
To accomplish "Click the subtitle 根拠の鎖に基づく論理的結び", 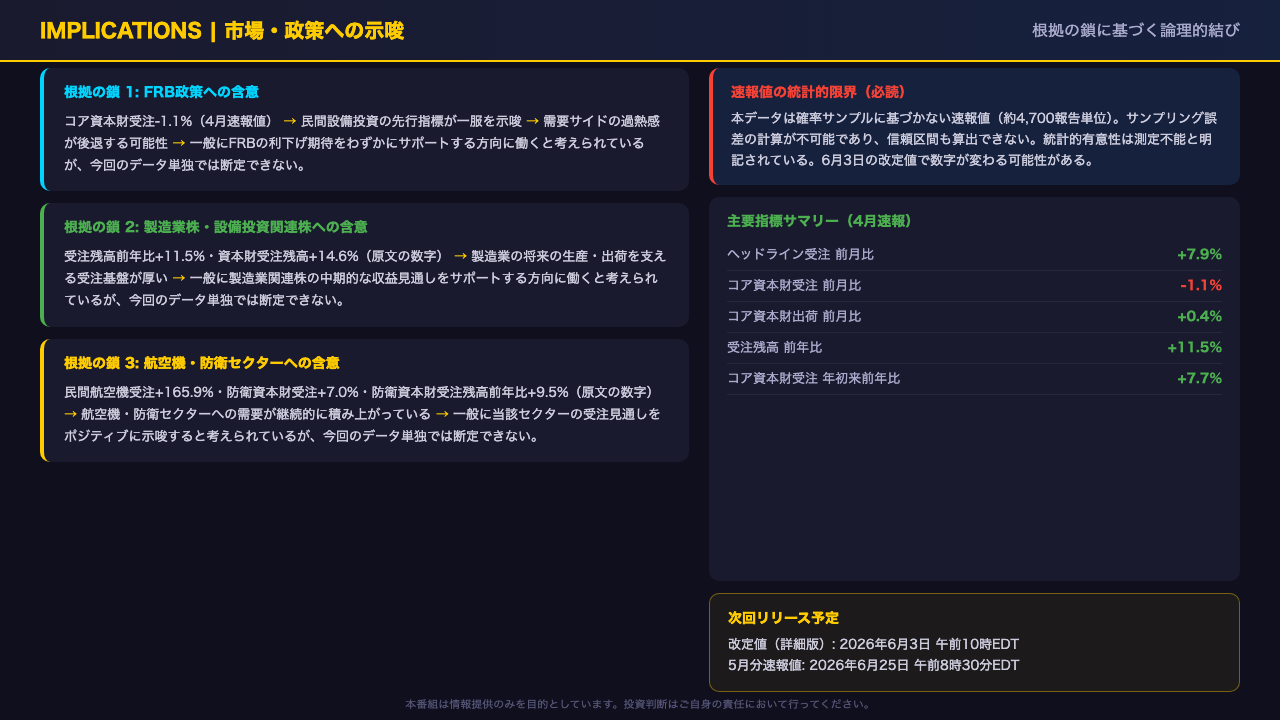I will [1136, 30].
